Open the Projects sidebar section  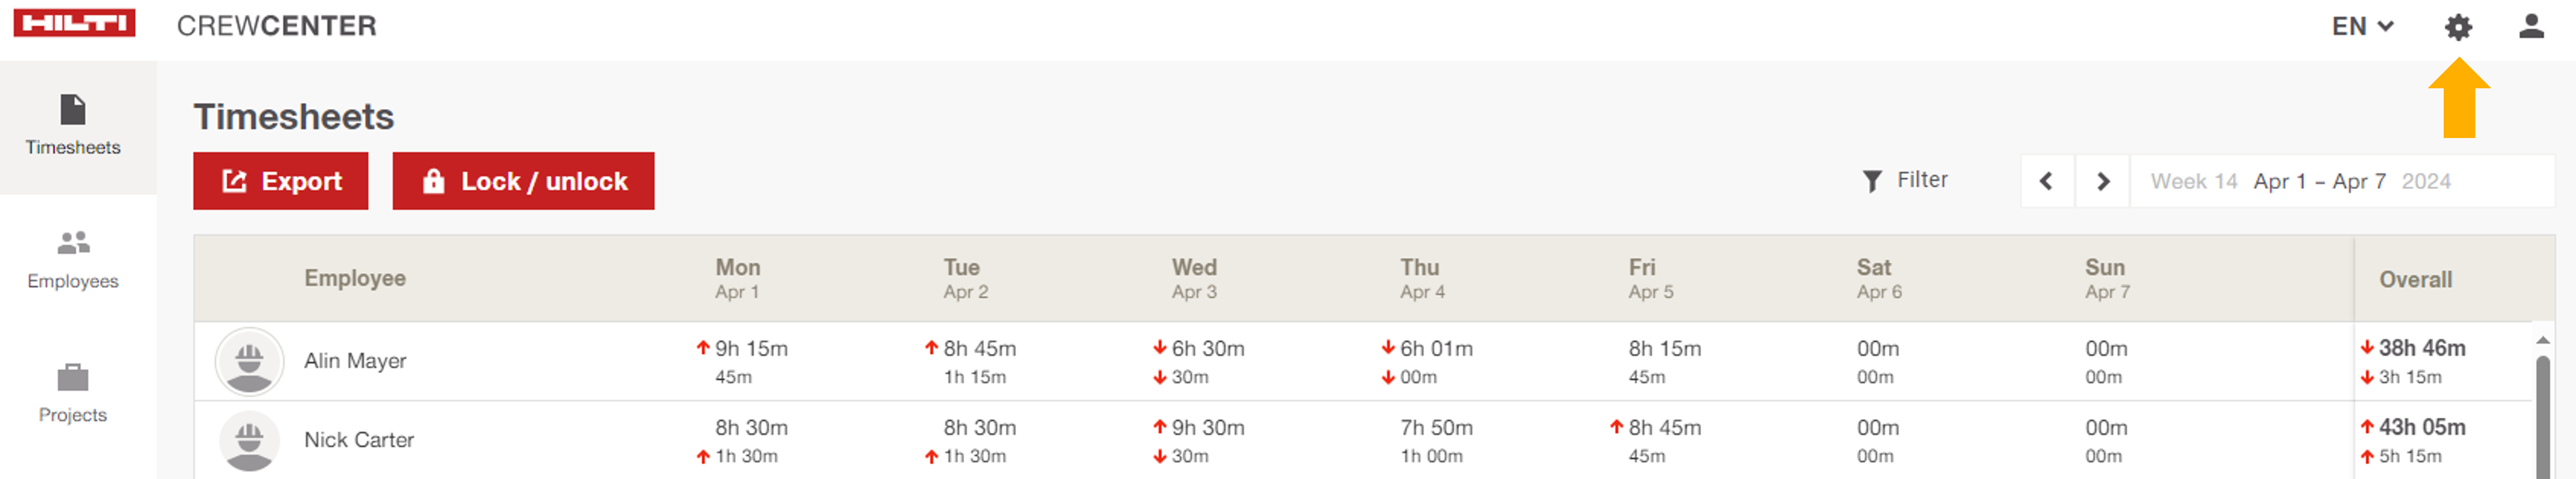tap(73, 393)
